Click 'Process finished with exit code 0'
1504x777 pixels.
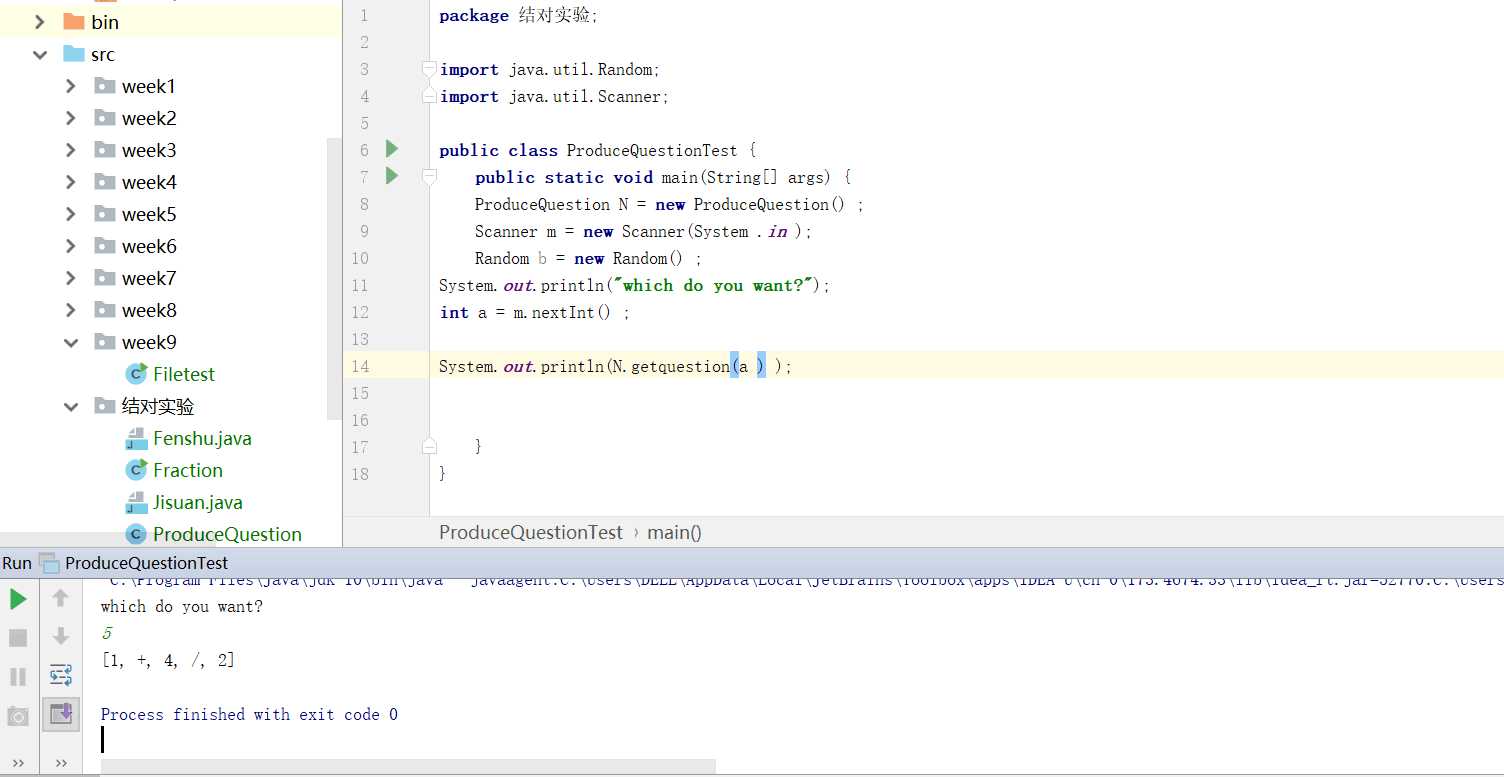click(x=249, y=714)
